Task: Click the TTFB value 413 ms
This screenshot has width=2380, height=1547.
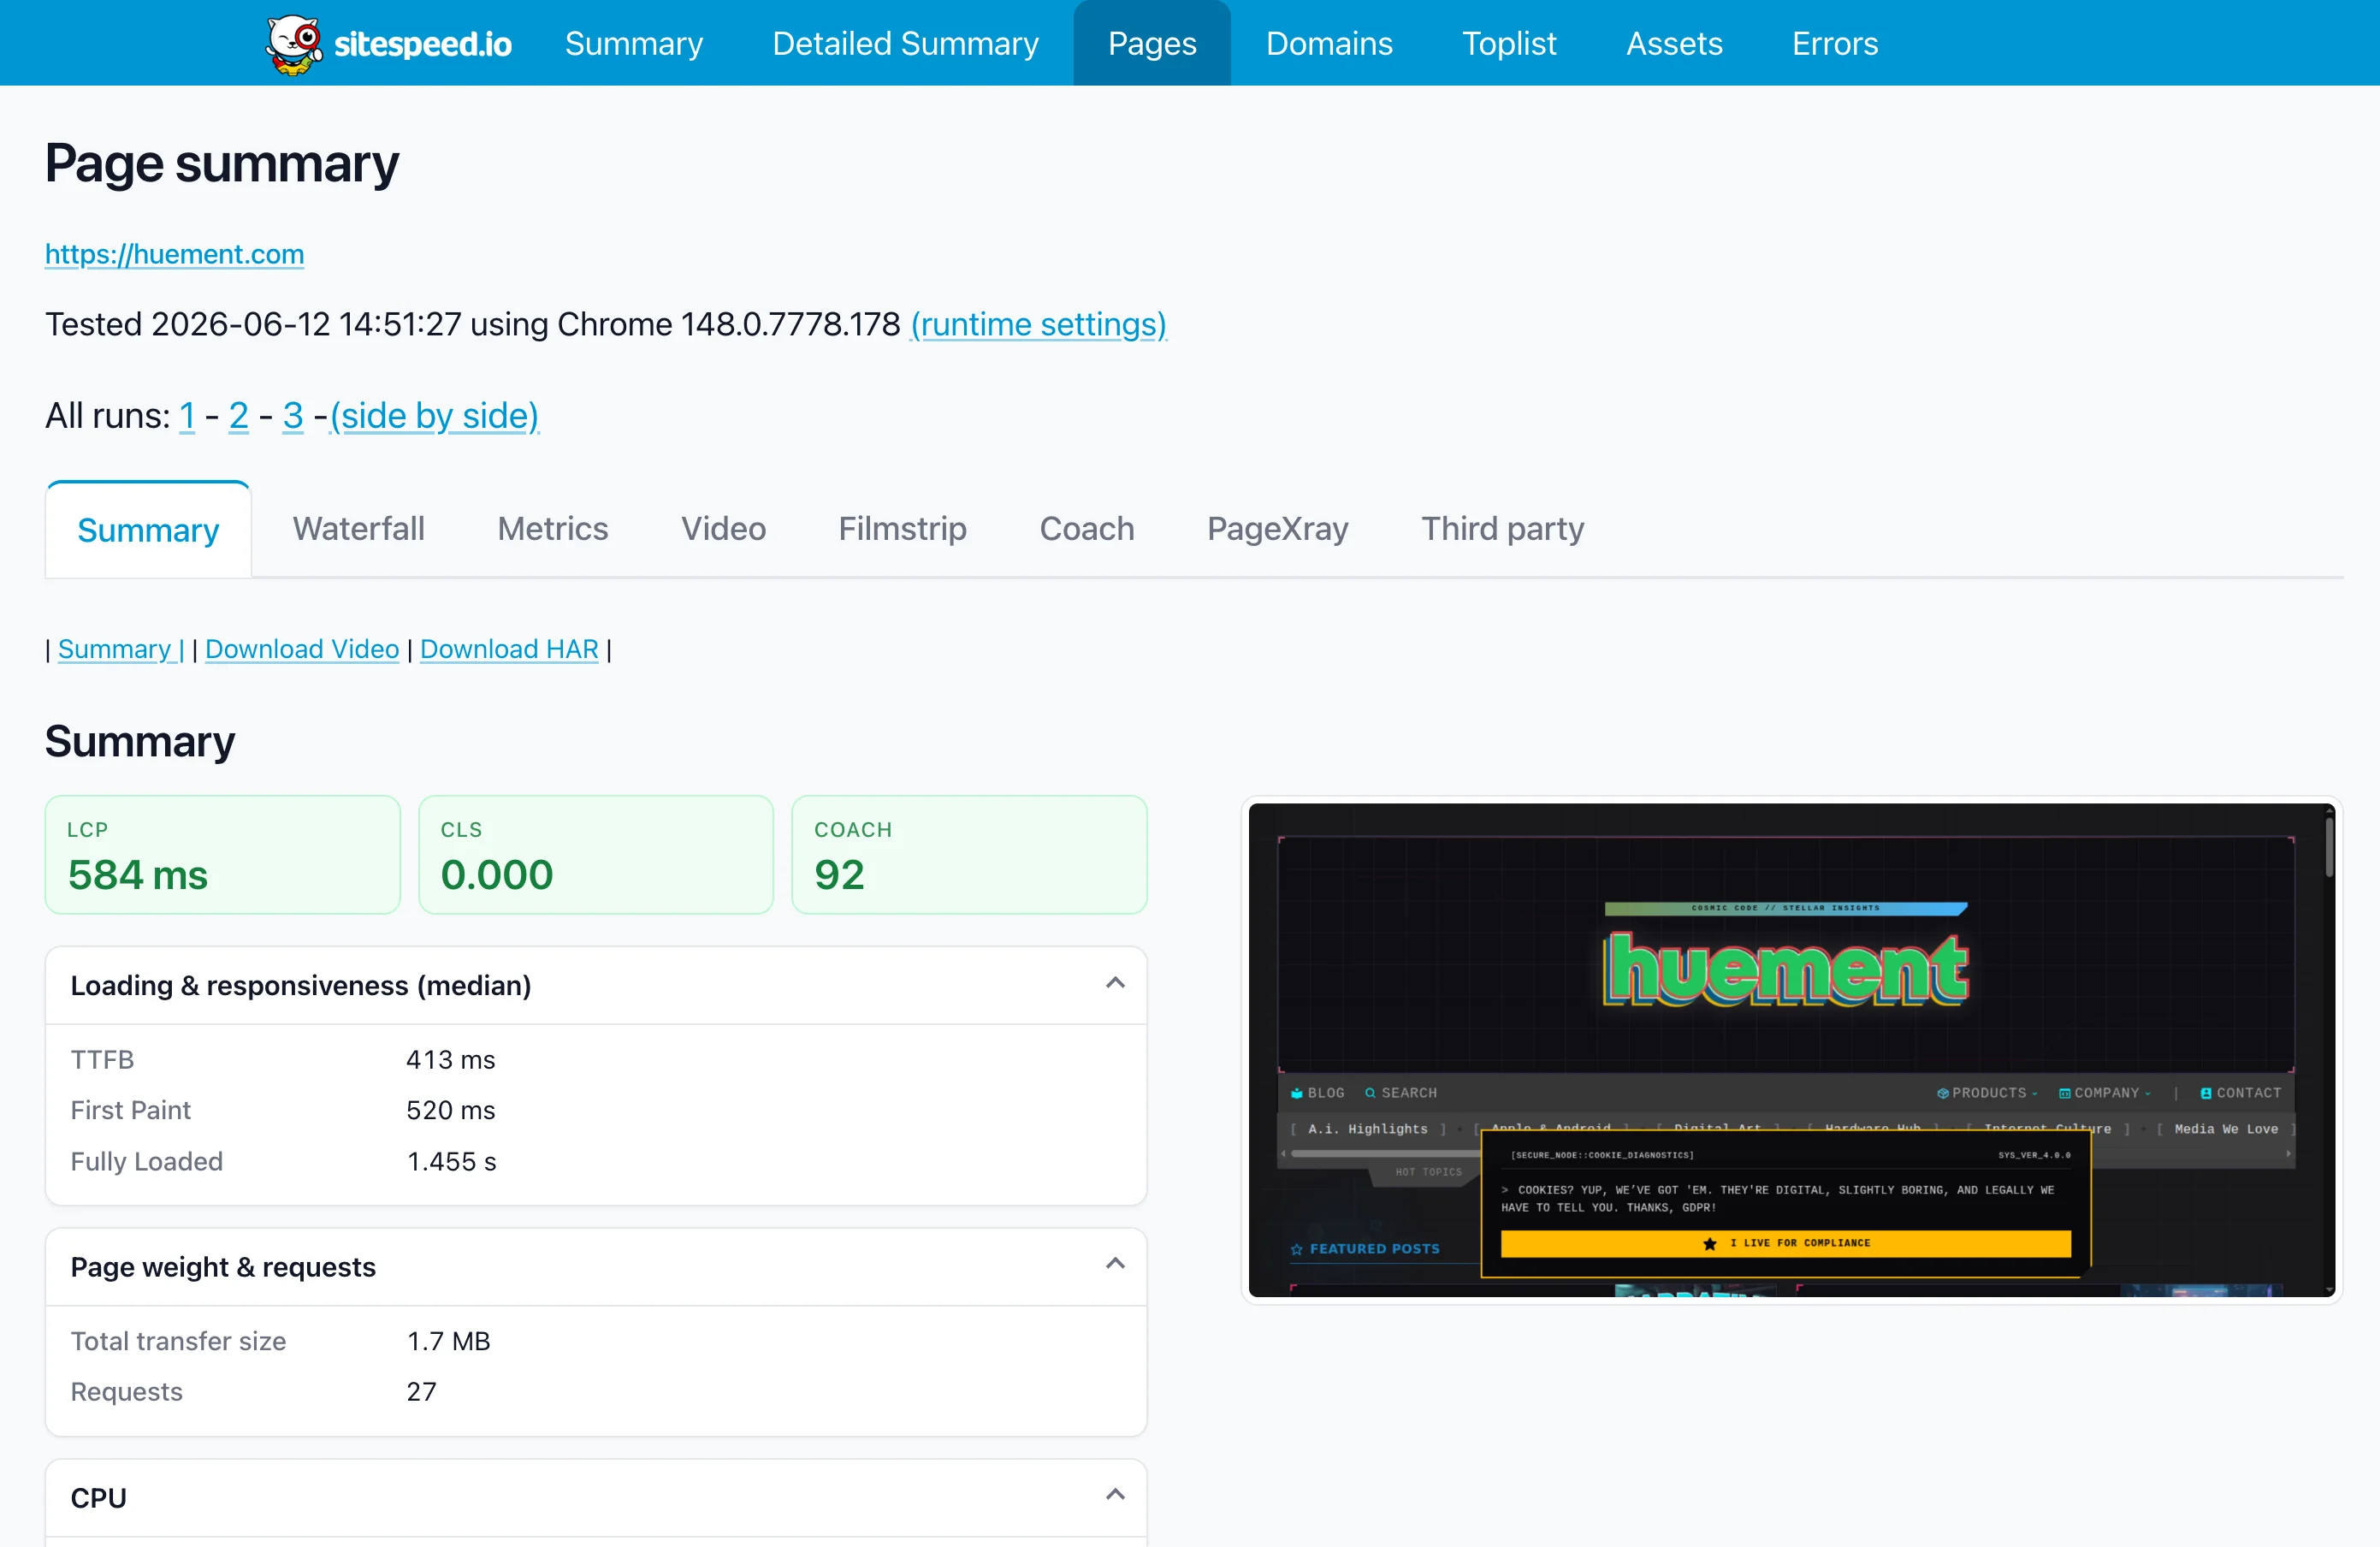Action: [x=451, y=1059]
